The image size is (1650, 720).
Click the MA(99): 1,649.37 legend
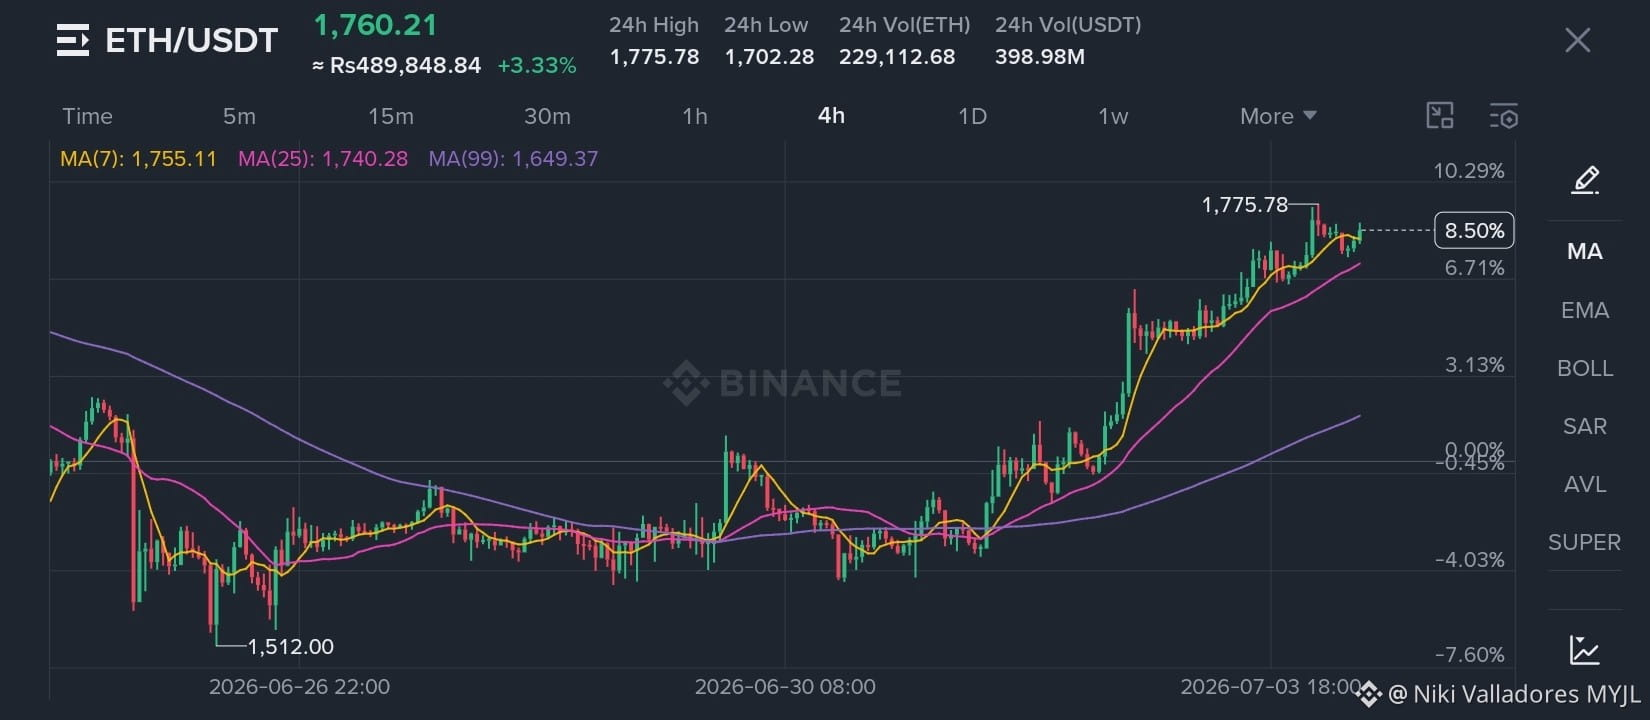click(513, 158)
